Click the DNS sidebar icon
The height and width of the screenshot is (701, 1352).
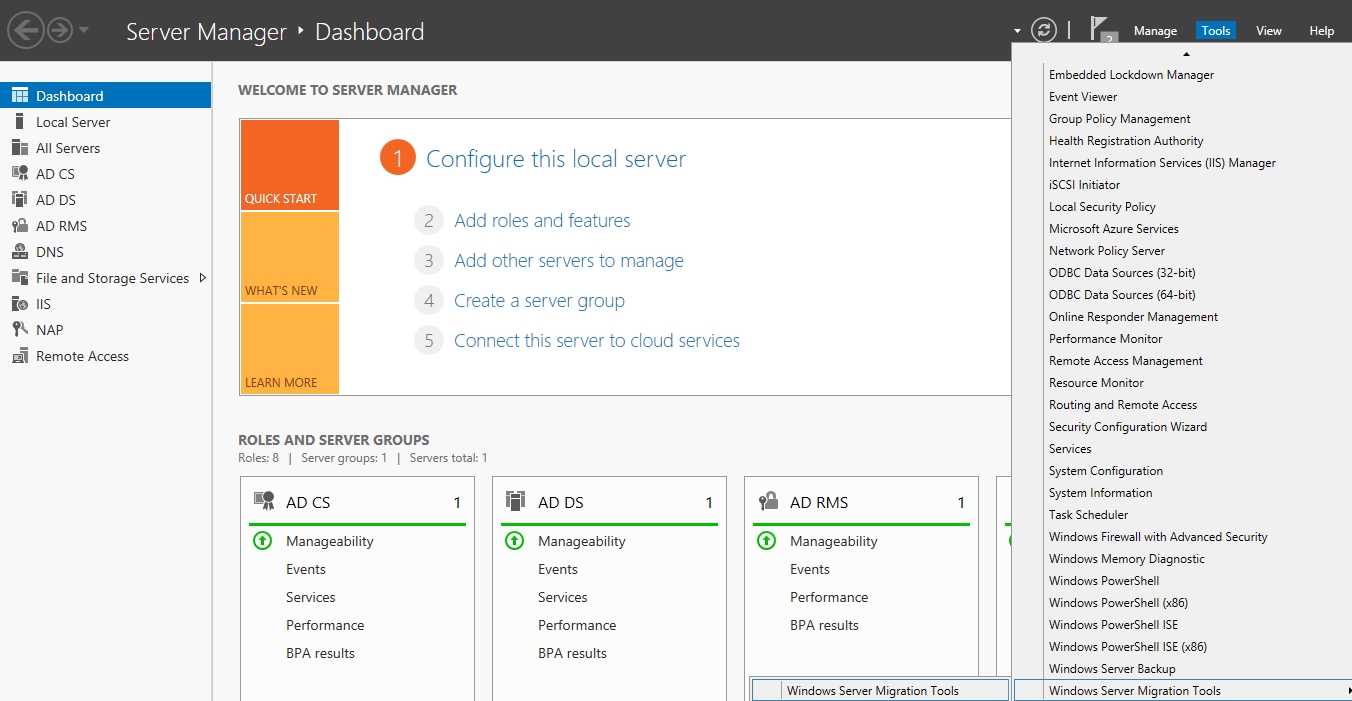[x=19, y=252]
